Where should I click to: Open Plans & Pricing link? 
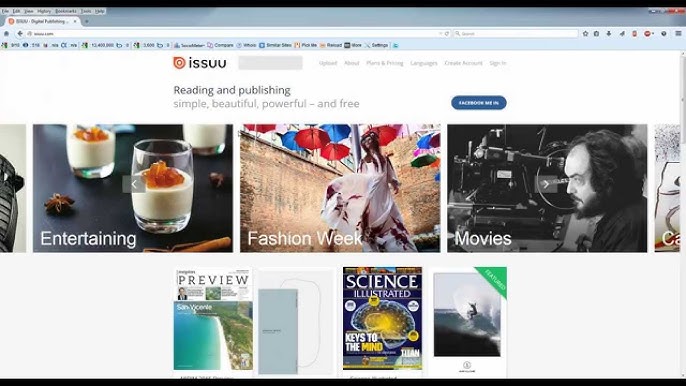(x=385, y=63)
